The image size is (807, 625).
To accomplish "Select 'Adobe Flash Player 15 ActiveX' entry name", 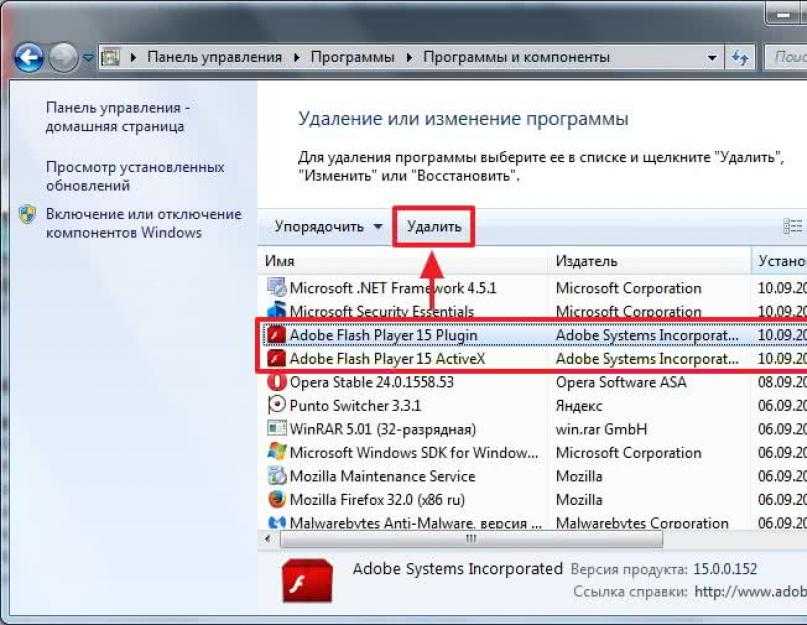I will [x=387, y=358].
